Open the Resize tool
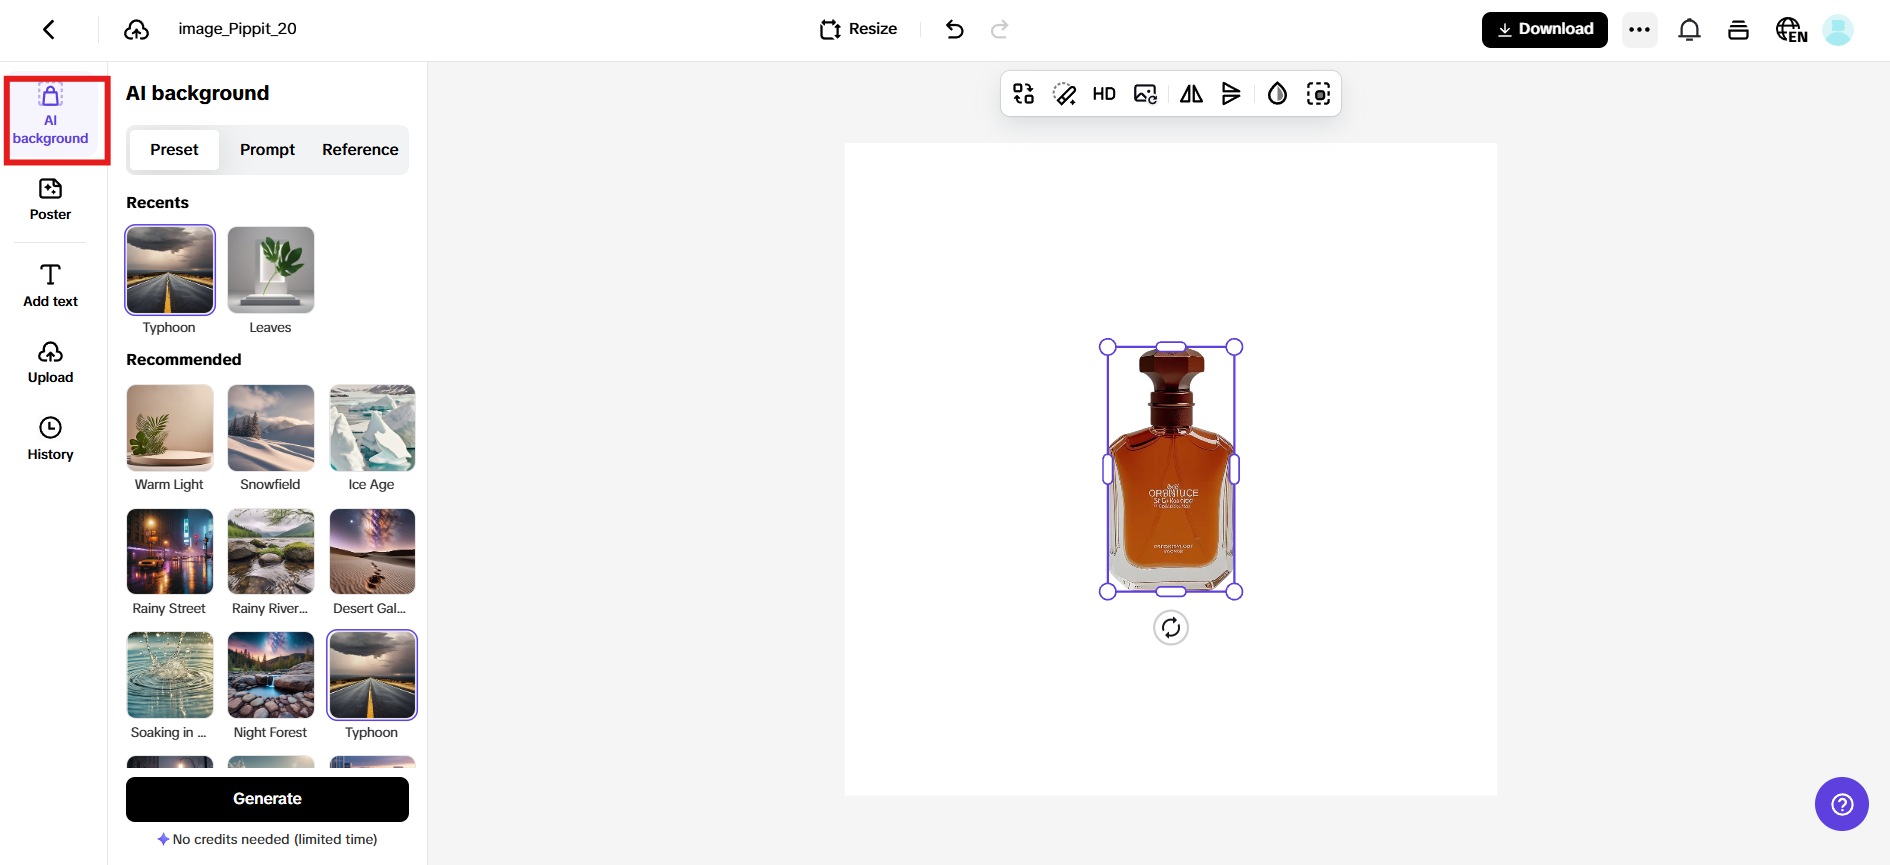This screenshot has width=1890, height=865. coord(858,29)
